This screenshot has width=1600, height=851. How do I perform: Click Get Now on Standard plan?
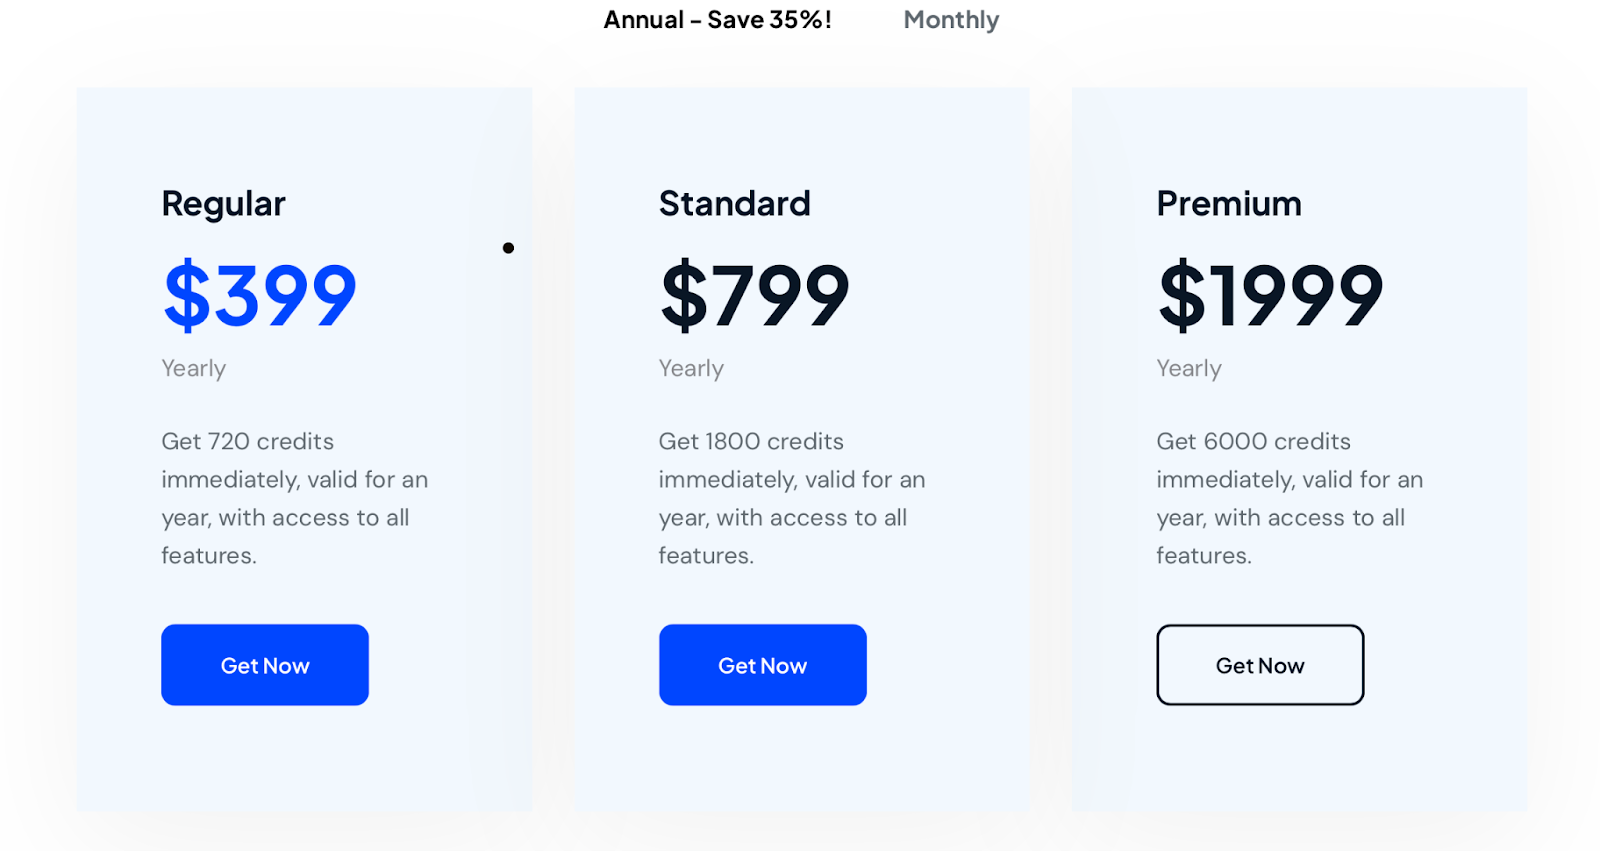coord(763,665)
